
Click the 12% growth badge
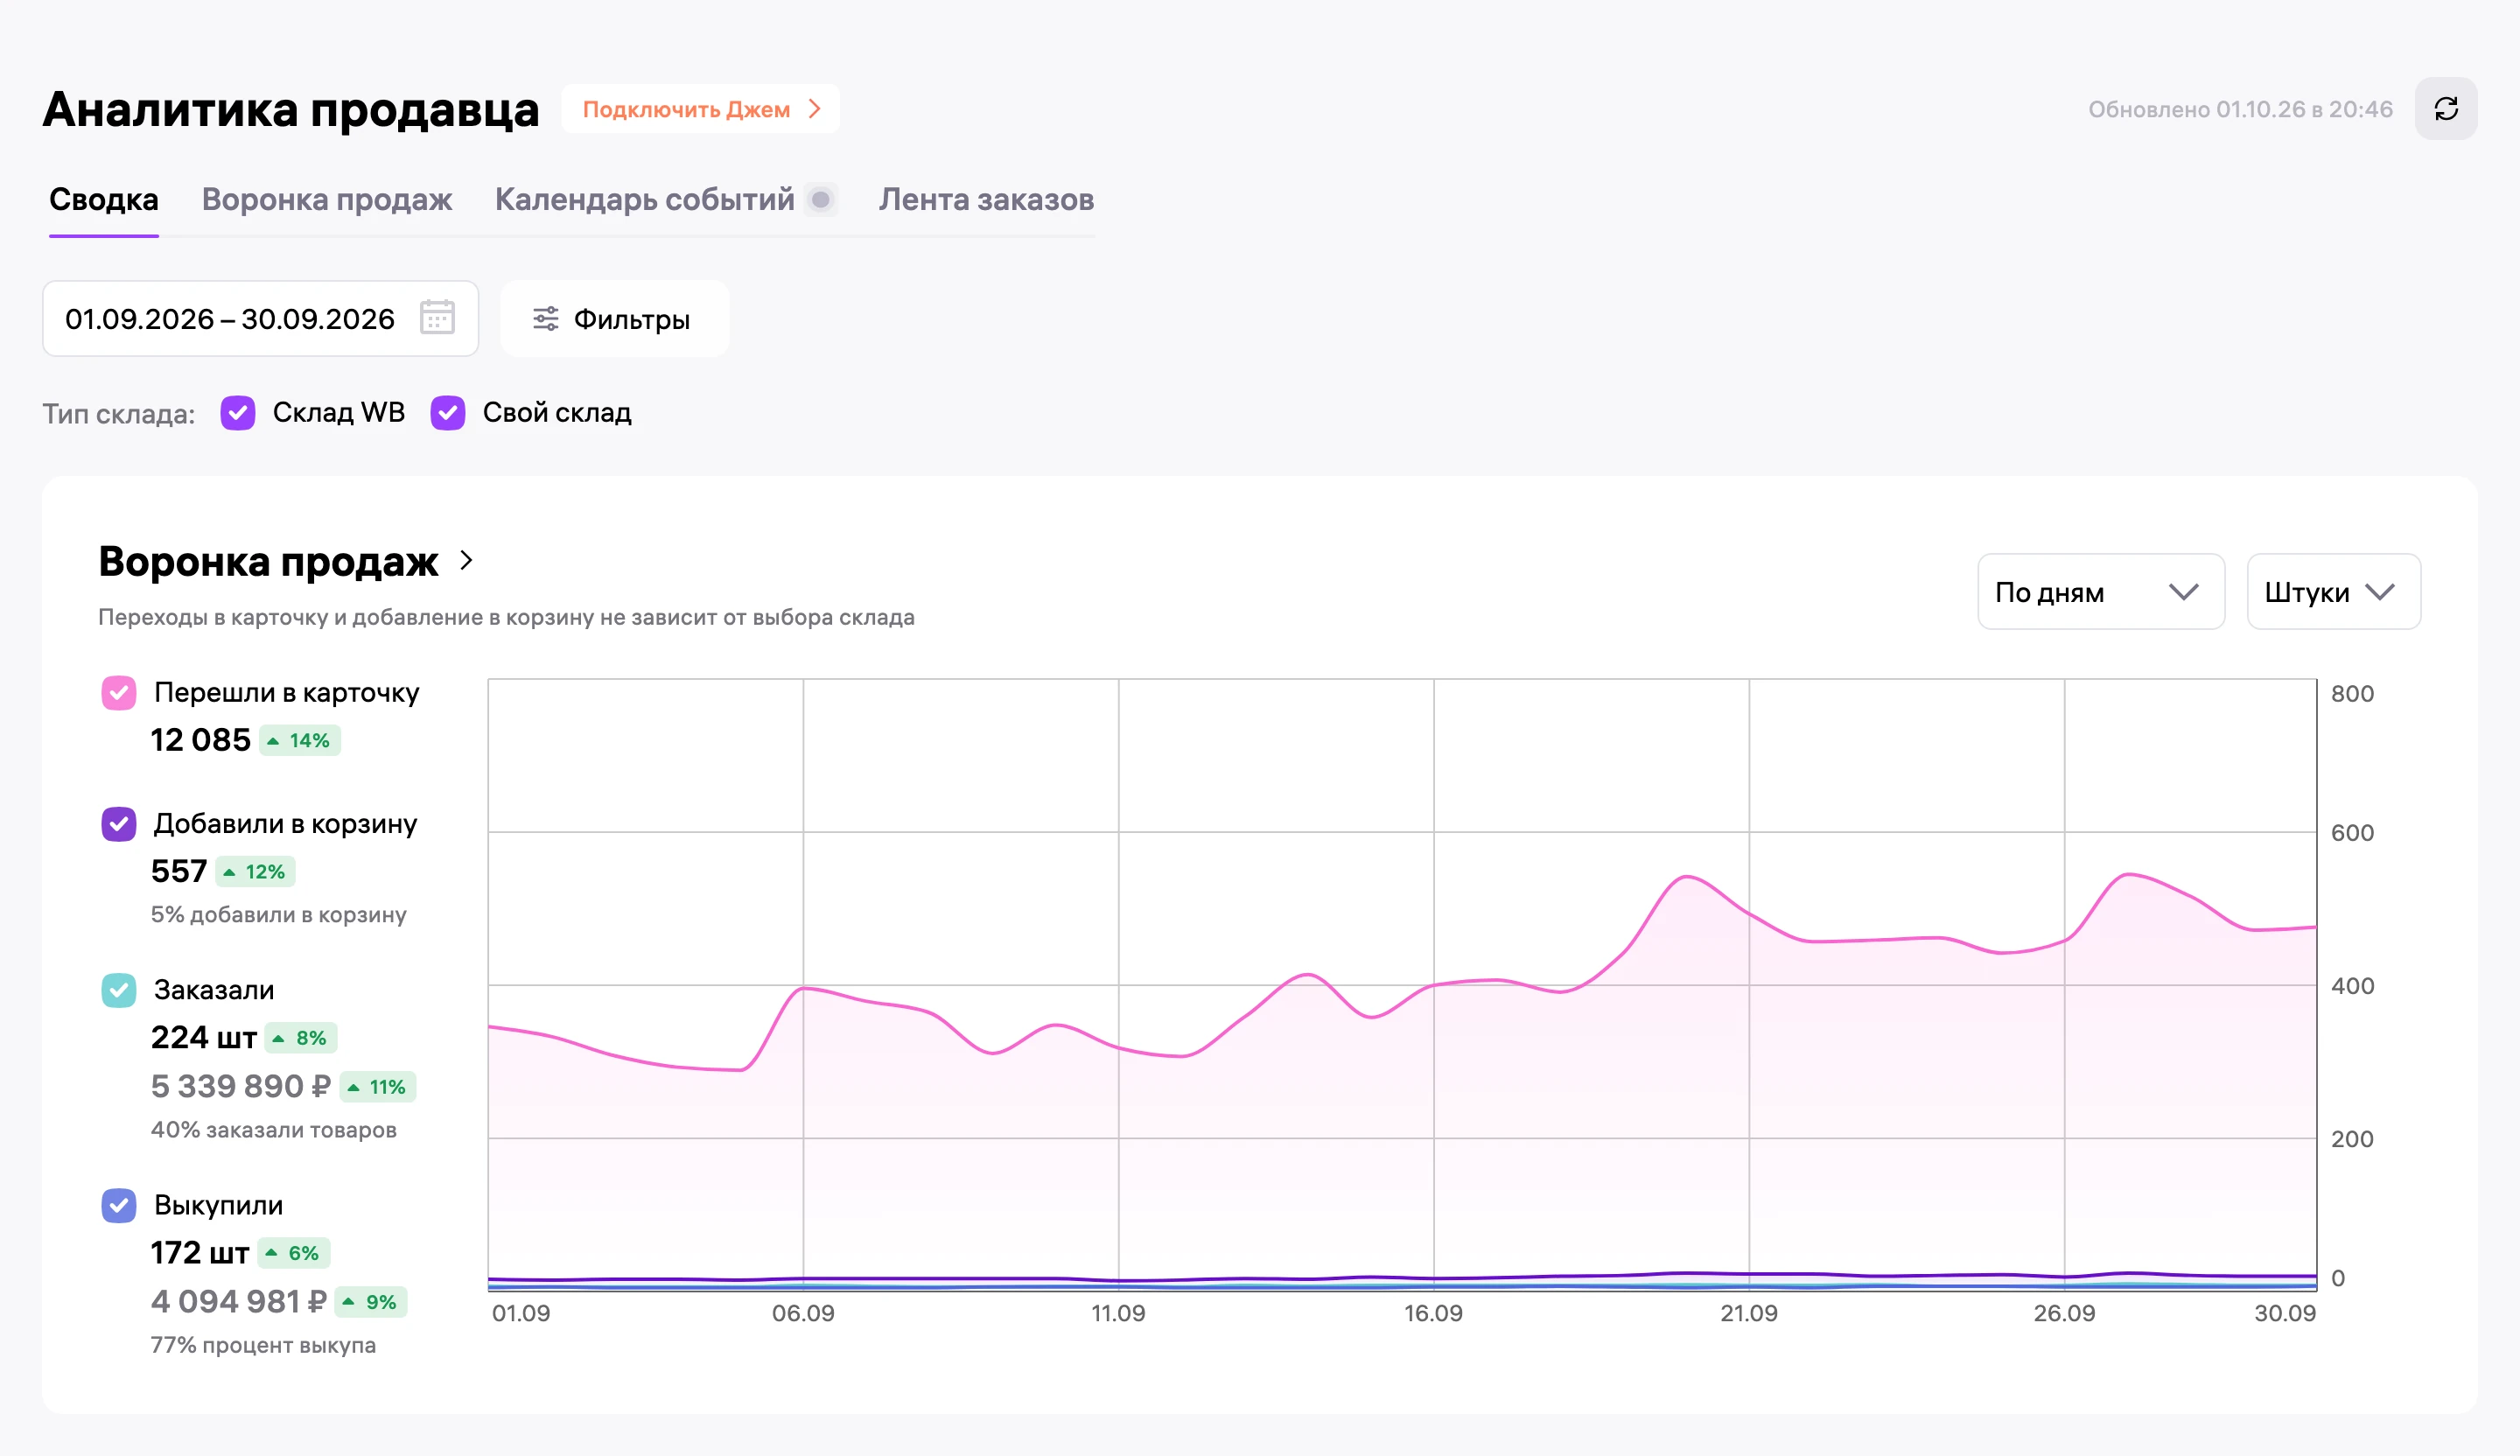click(x=256, y=872)
